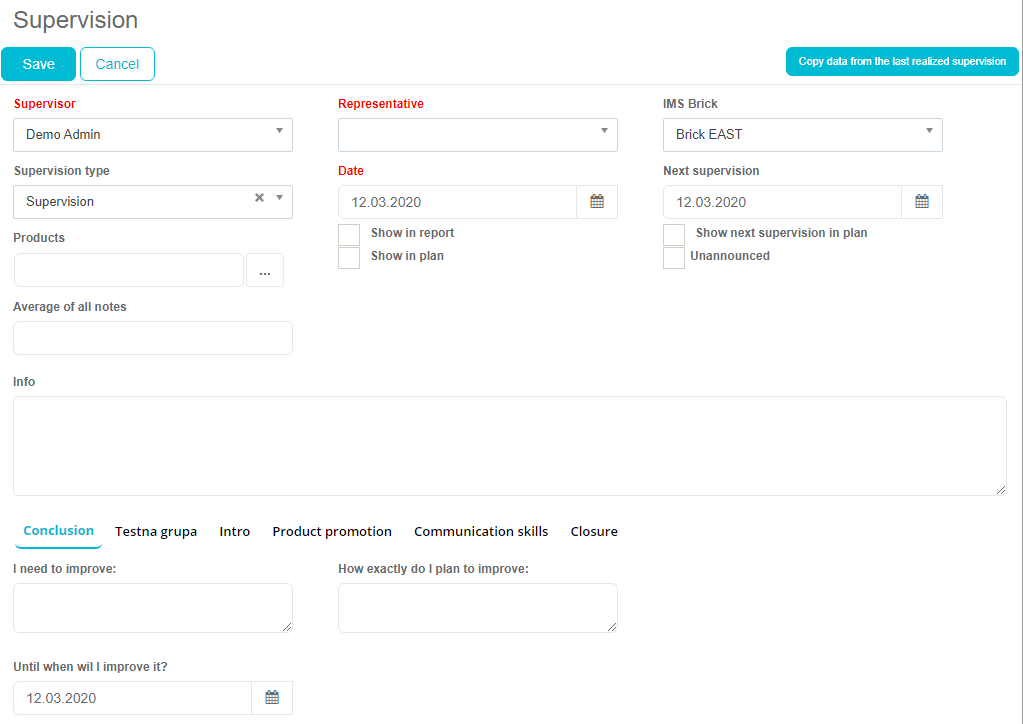The image size is (1023, 724).
Task: Clear the Supervision type selection
Action: pos(259,198)
